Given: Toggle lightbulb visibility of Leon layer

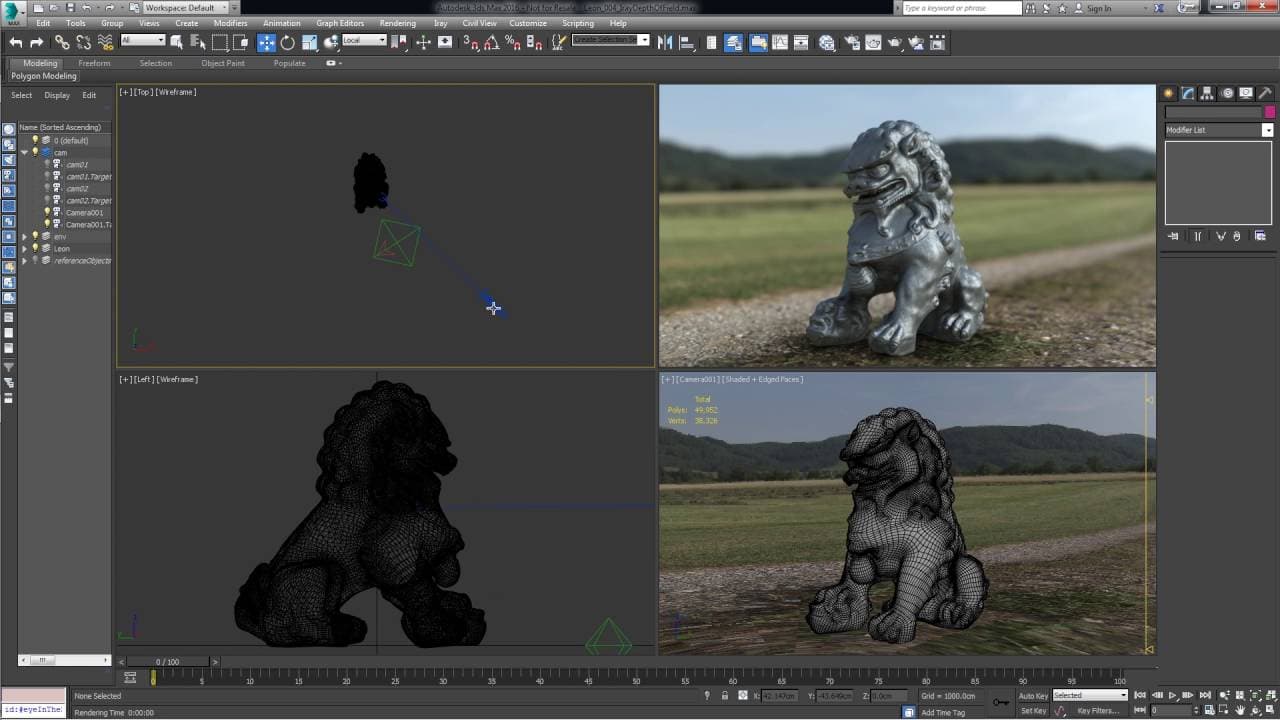Looking at the screenshot, I should coord(35,248).
